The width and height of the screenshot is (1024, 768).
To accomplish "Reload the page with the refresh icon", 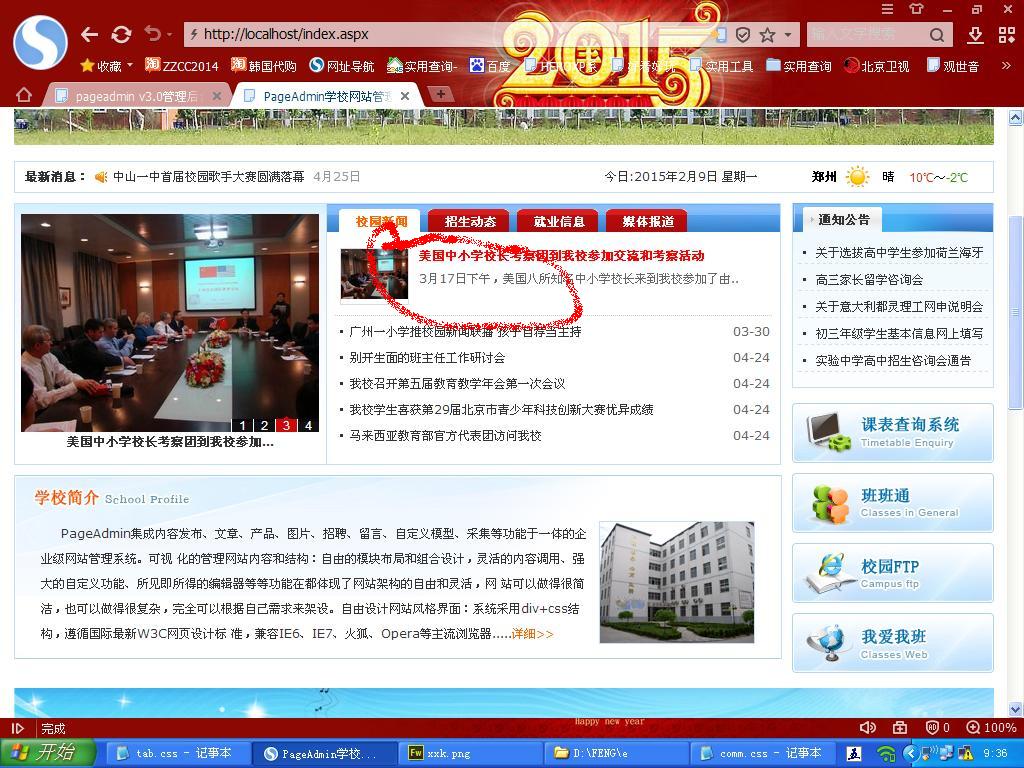I will coord(121,34).
